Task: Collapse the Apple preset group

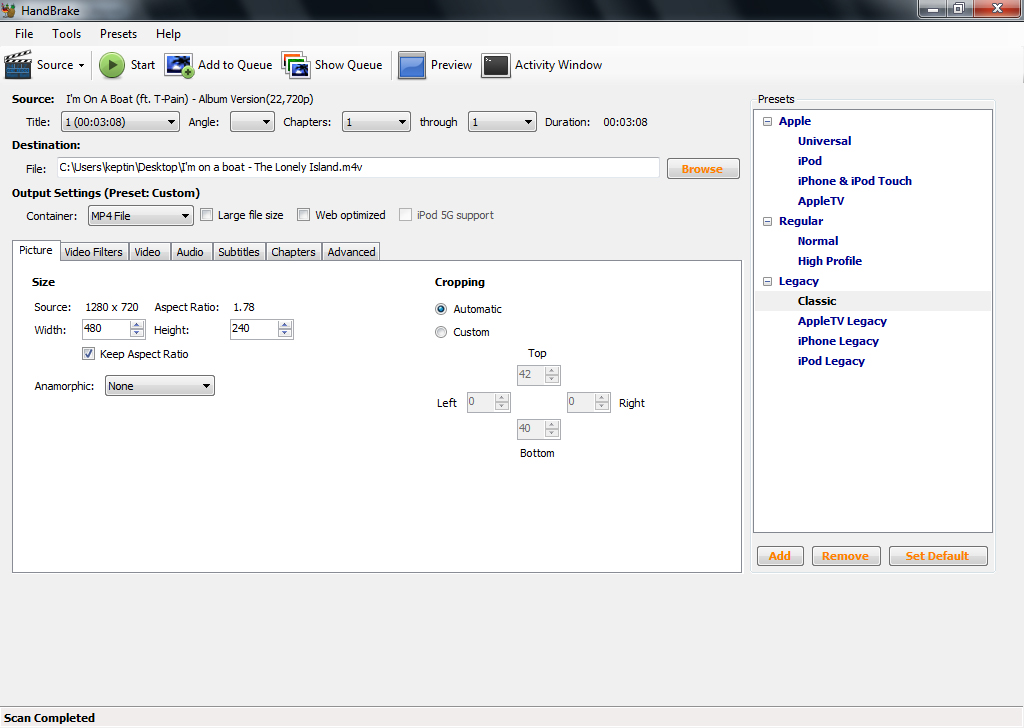Action: point(767,121)
